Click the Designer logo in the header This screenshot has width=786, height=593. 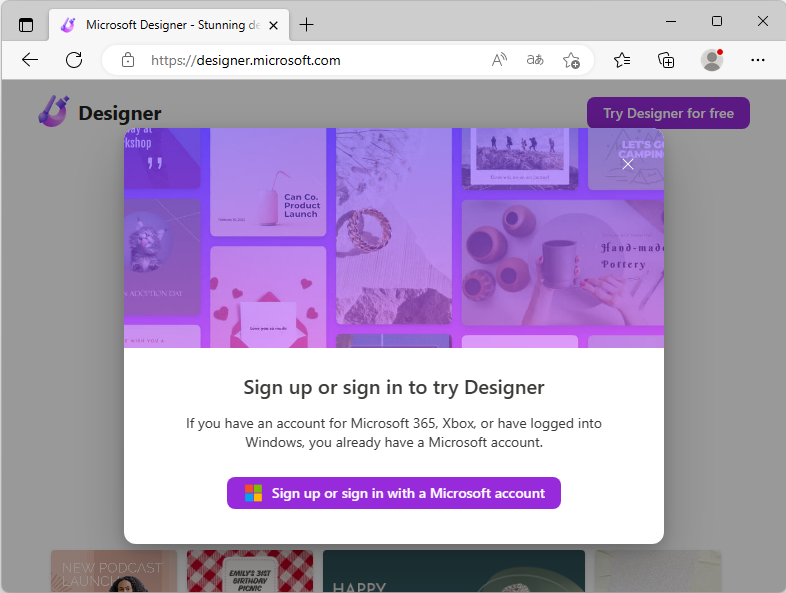click(x=100, y=112)
